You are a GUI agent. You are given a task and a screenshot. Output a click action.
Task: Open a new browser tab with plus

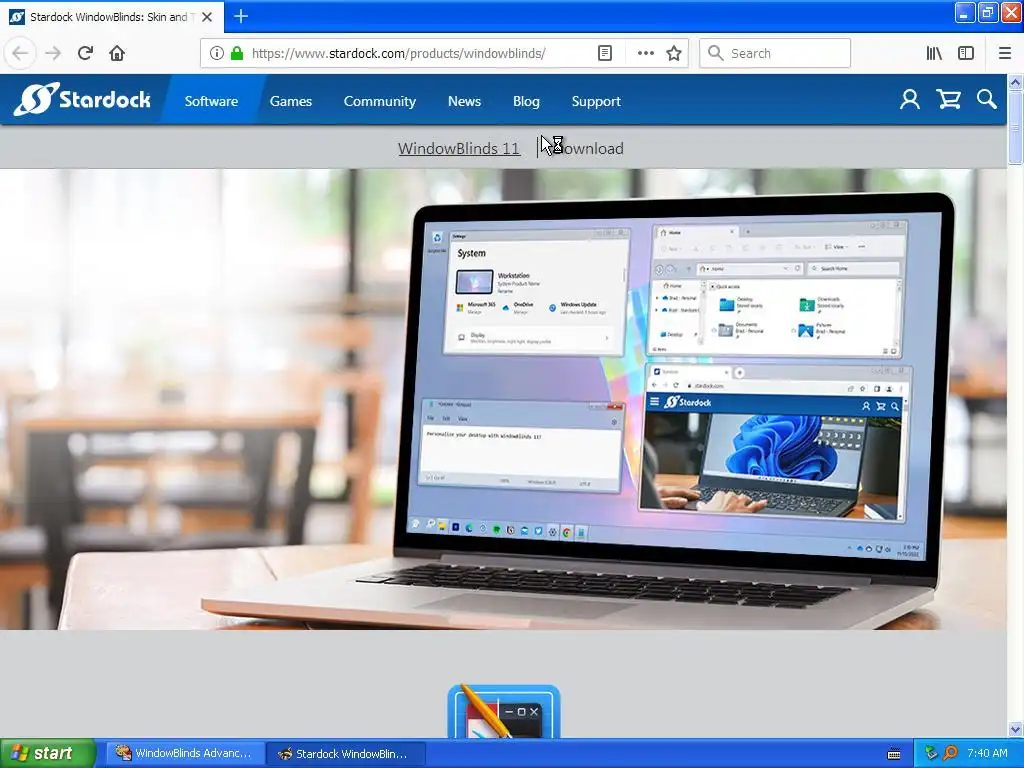coord(241,16)
